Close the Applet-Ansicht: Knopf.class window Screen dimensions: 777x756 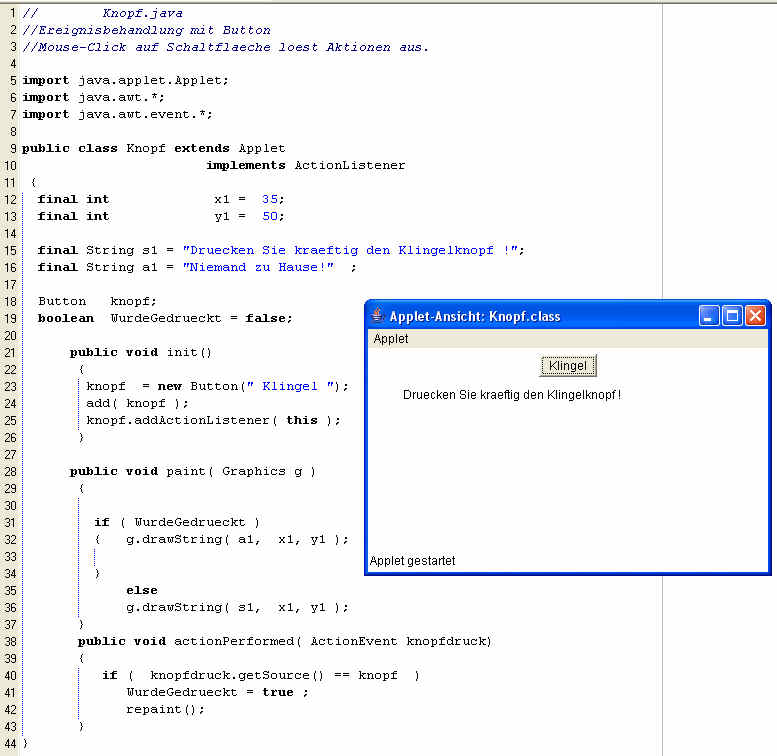coord(756,316)
